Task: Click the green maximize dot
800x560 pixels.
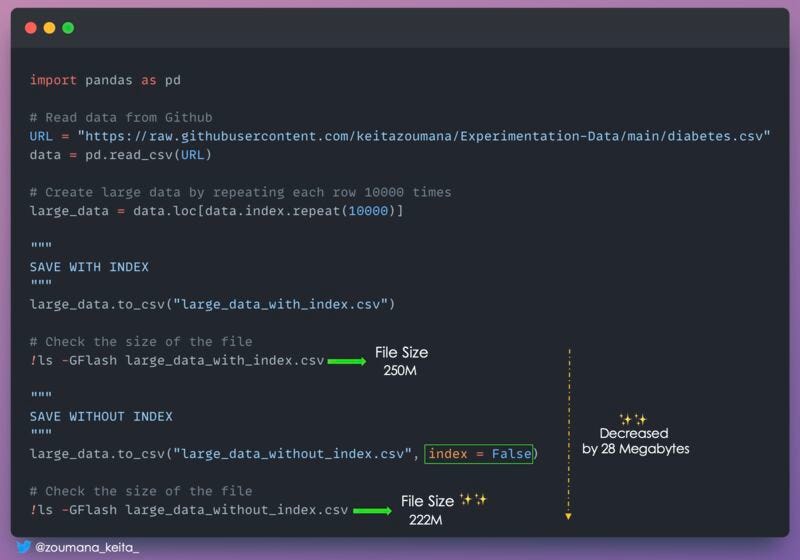Action: coord(68,28)
